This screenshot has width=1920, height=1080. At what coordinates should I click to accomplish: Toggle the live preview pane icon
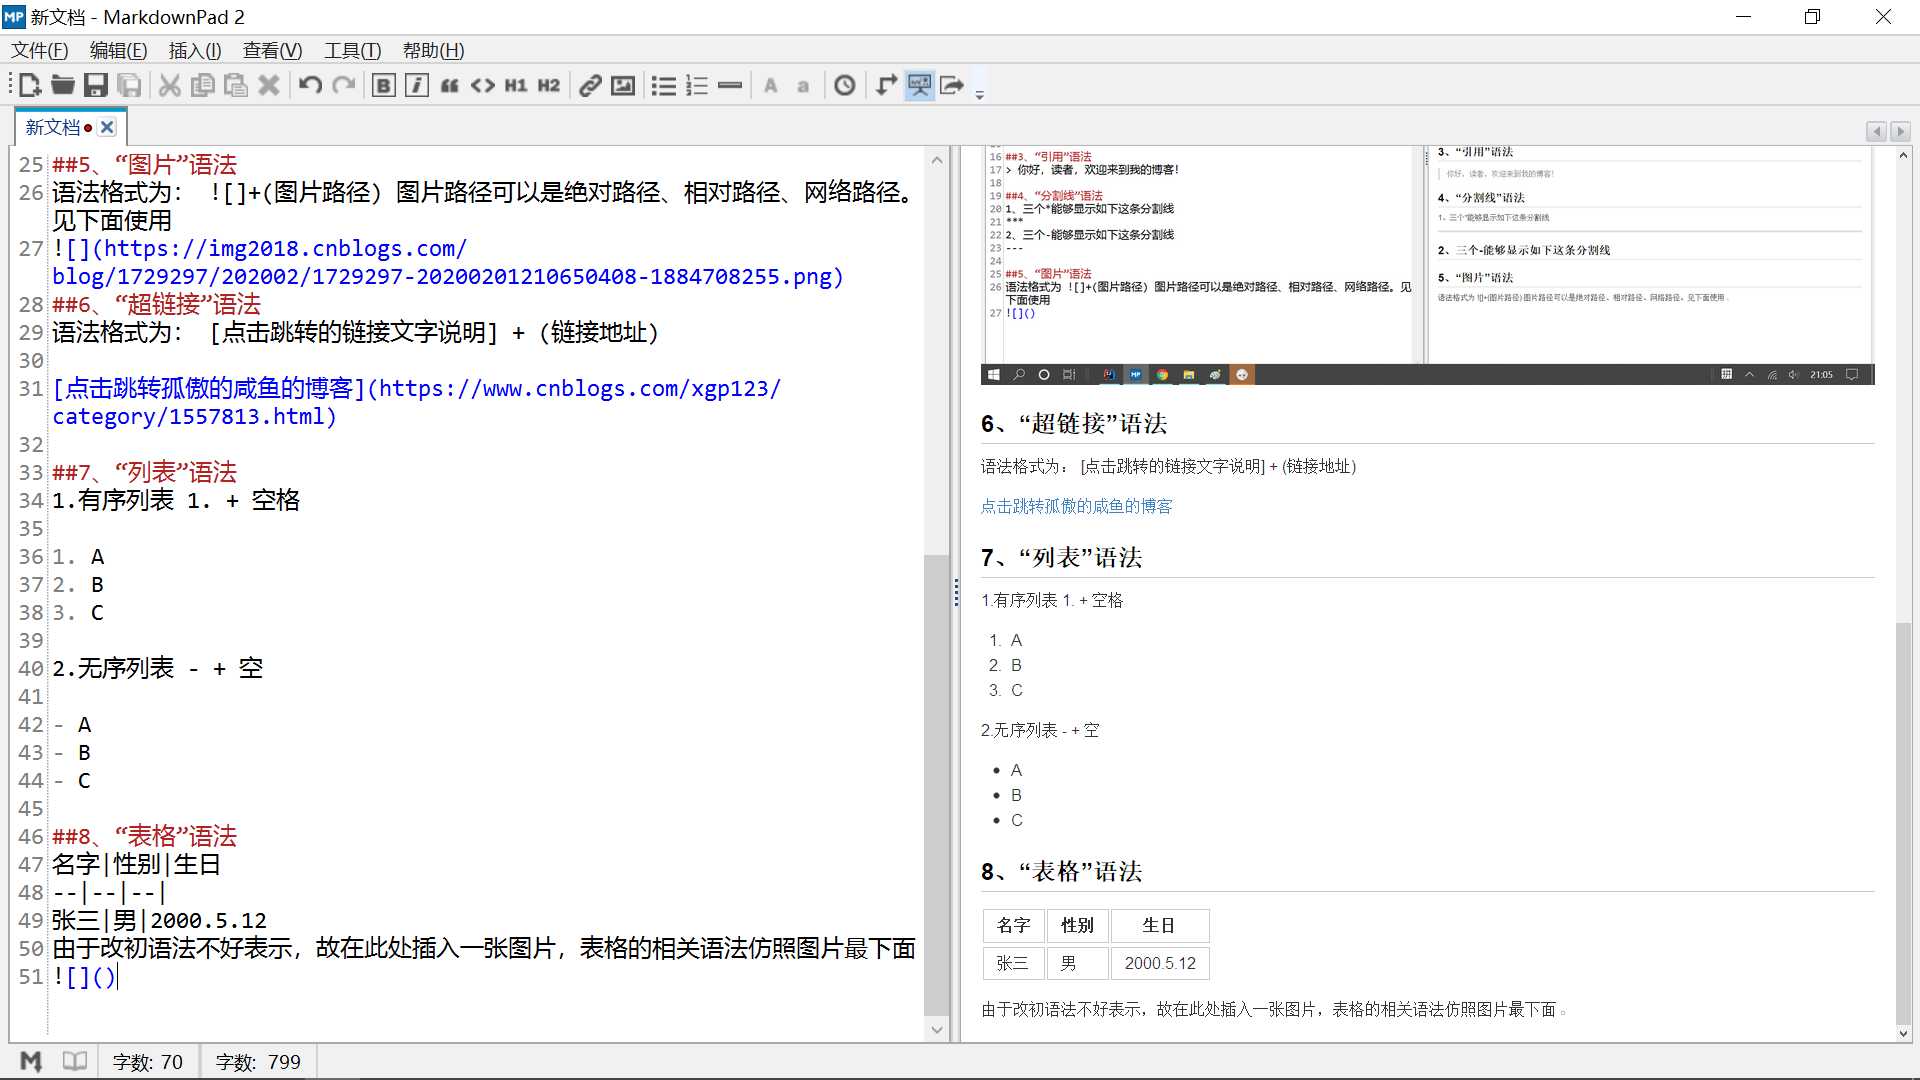point(919,85)
